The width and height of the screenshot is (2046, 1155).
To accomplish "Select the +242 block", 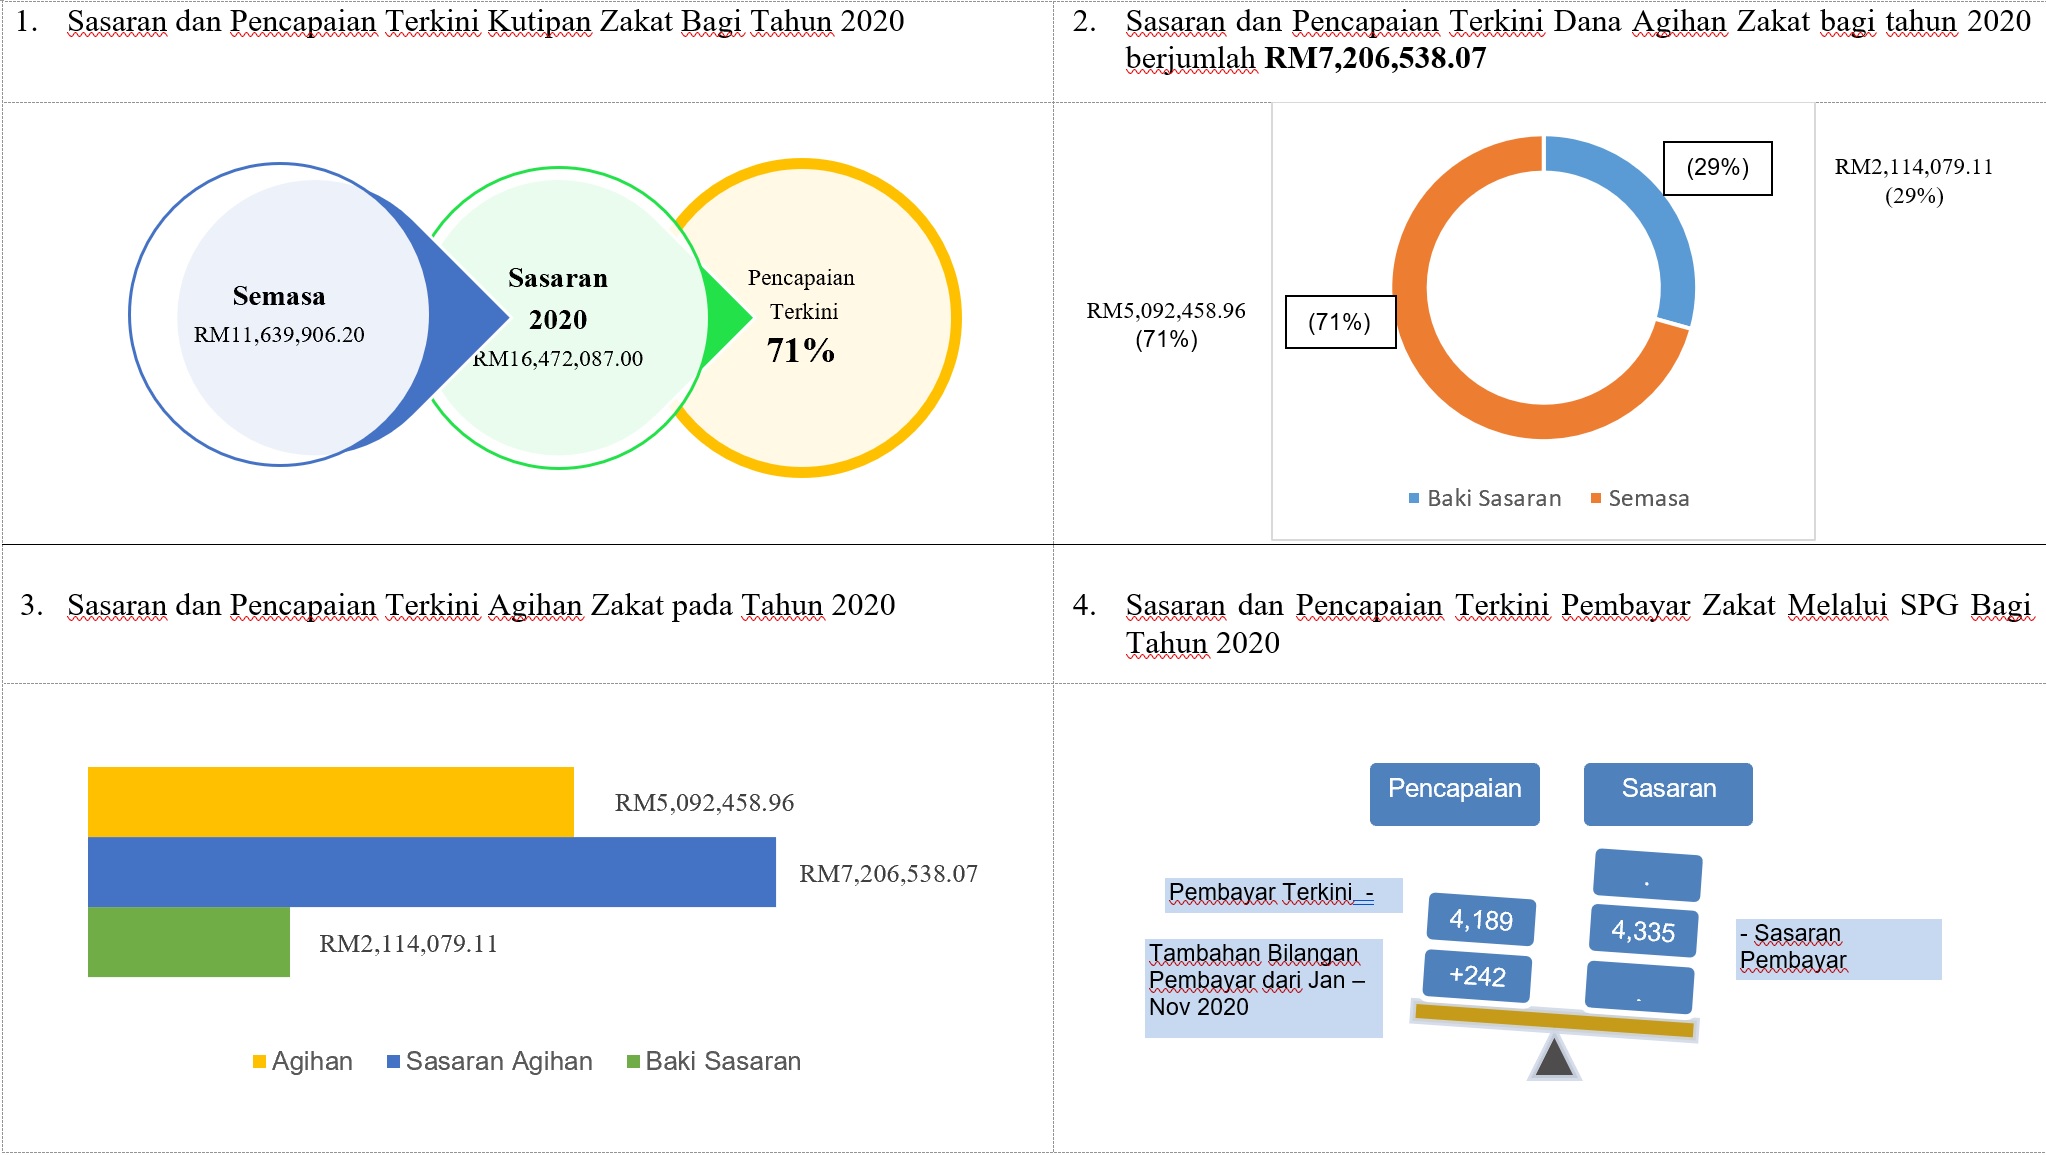I will coord(1477,976).
